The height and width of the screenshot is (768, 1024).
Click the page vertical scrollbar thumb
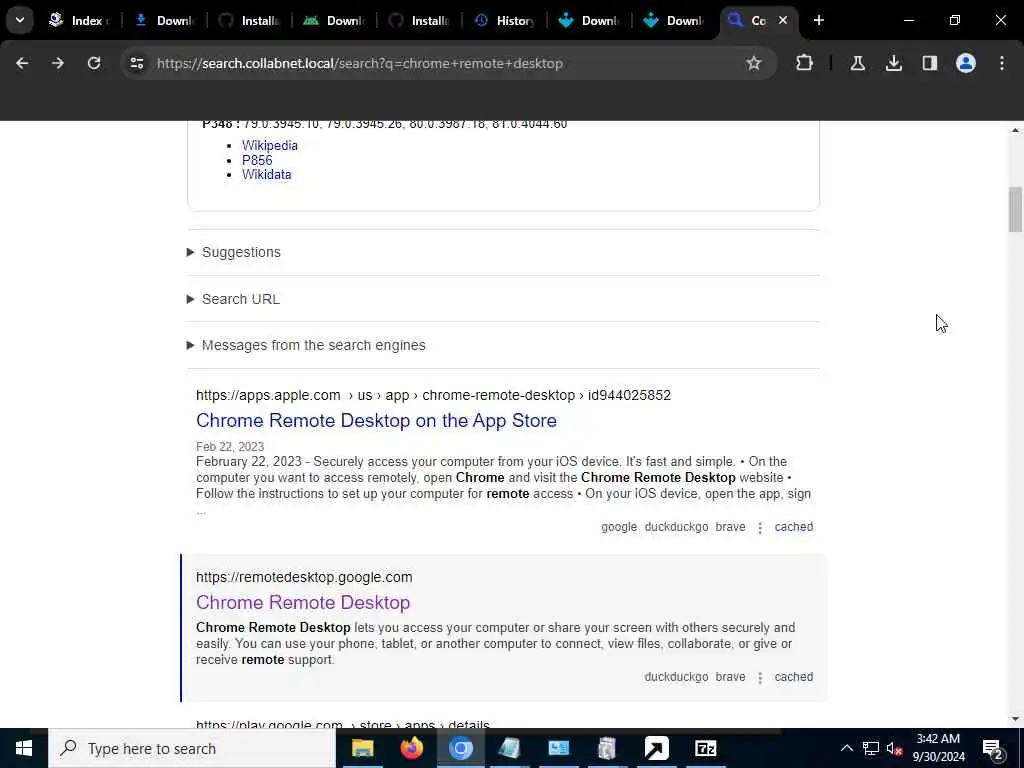1015,210
